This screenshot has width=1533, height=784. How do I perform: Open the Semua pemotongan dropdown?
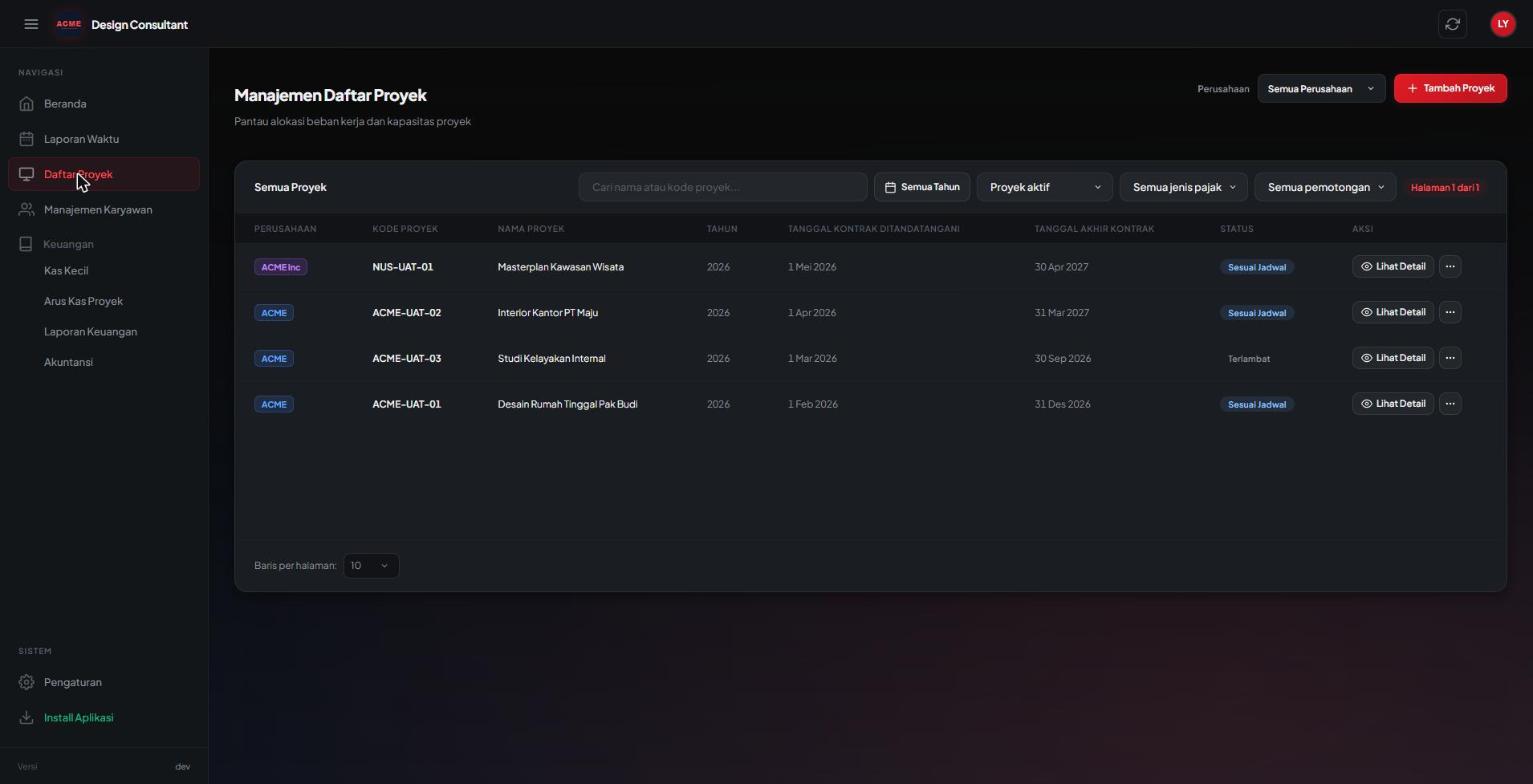tap(1325, 187)
